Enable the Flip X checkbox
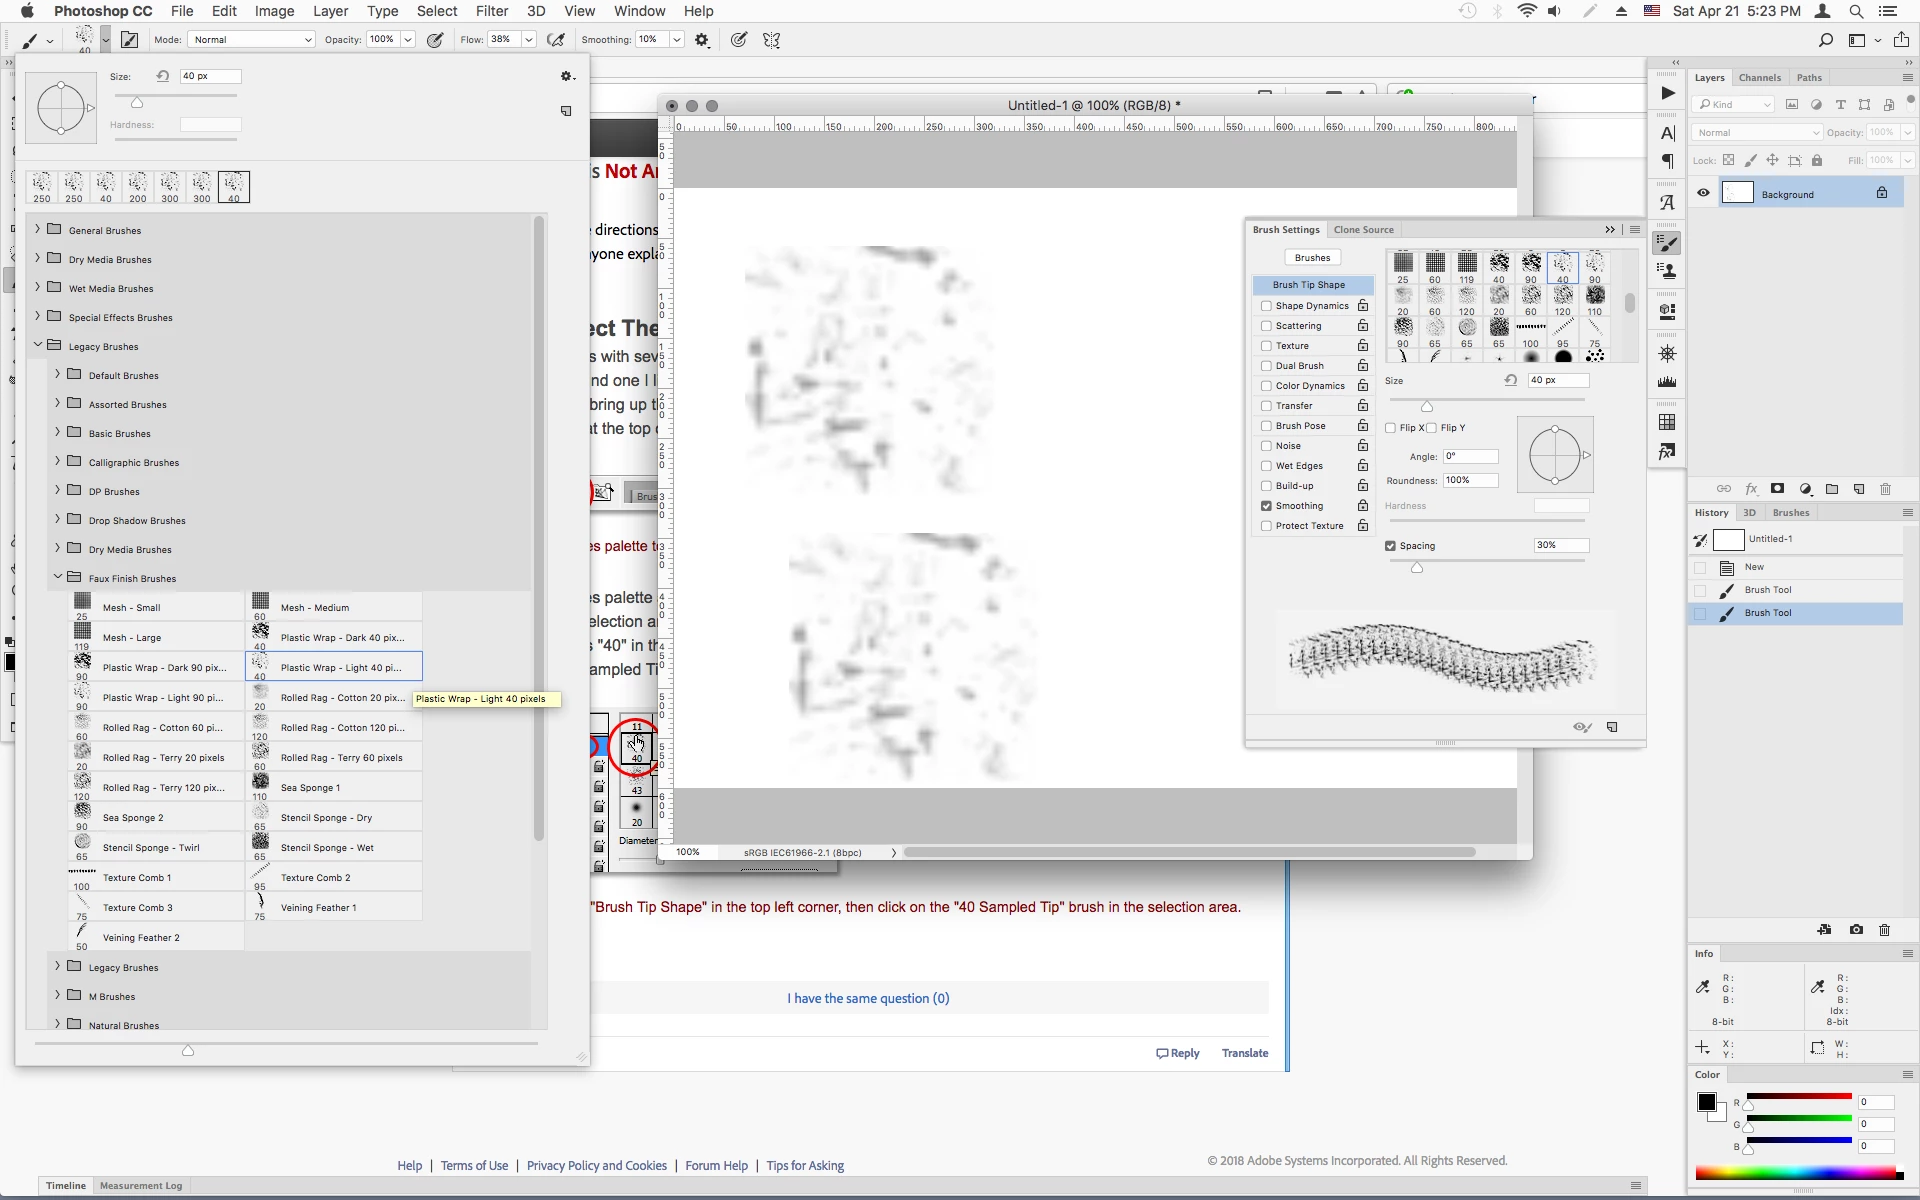 [x=1390, y=428]
